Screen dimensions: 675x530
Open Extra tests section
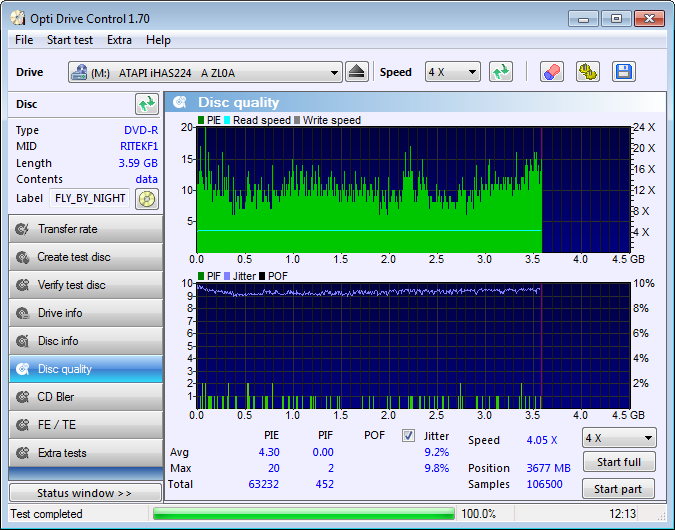click(86, 453)
